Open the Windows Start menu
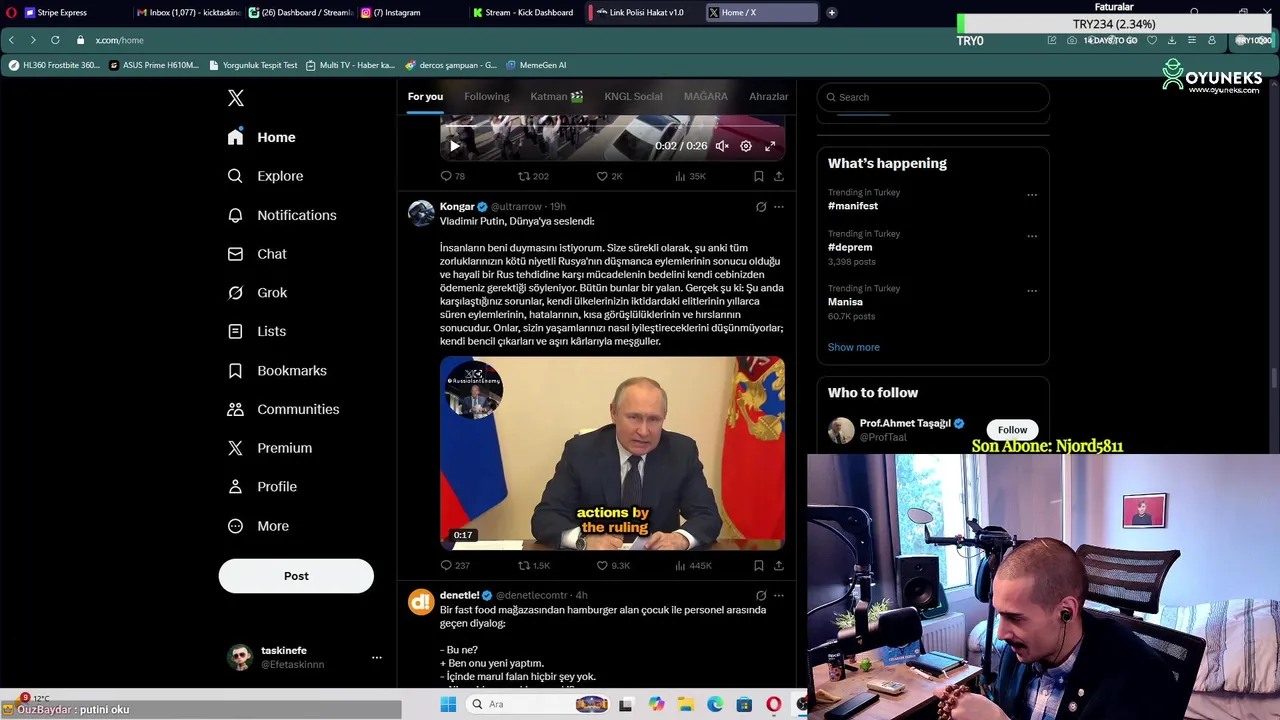Viewport: 1280px width, 720px height. 448,704
